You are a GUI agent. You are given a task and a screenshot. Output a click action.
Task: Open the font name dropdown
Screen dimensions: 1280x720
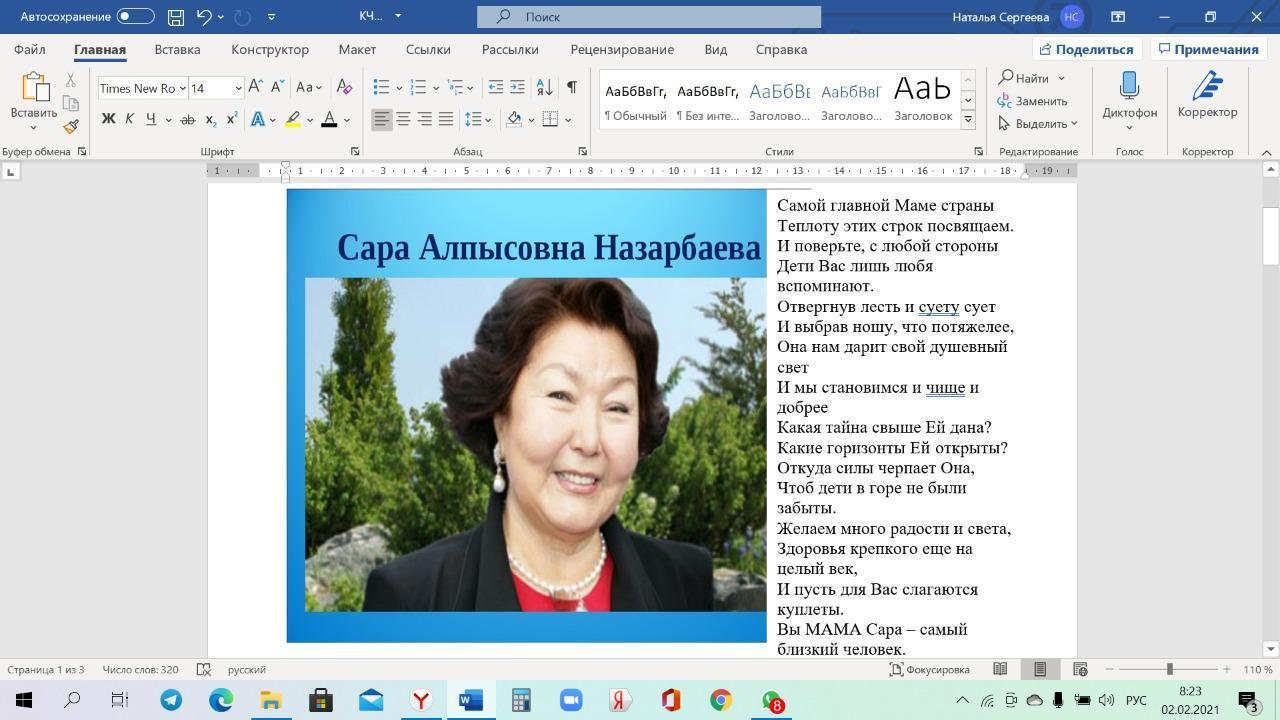tap(182, 88)
